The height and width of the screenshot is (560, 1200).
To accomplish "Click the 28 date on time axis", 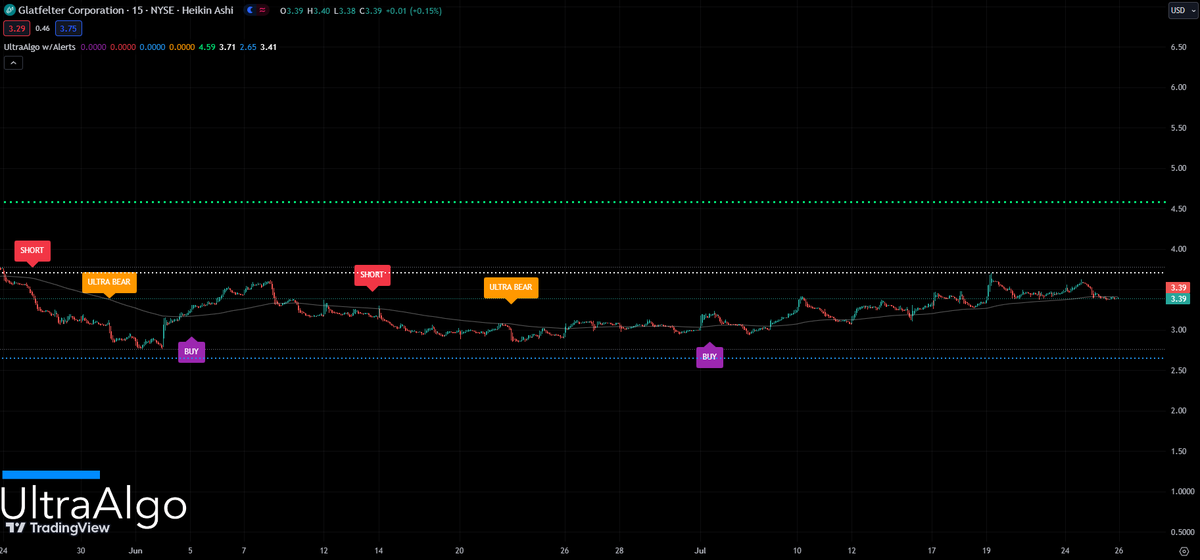I will 621,551.
